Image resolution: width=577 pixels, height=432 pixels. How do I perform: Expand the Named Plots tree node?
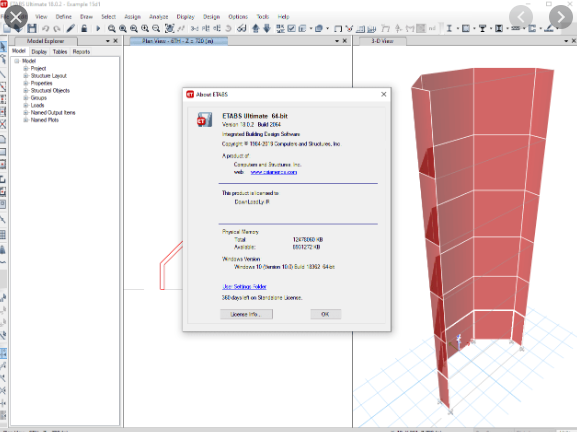click(26, 120)
